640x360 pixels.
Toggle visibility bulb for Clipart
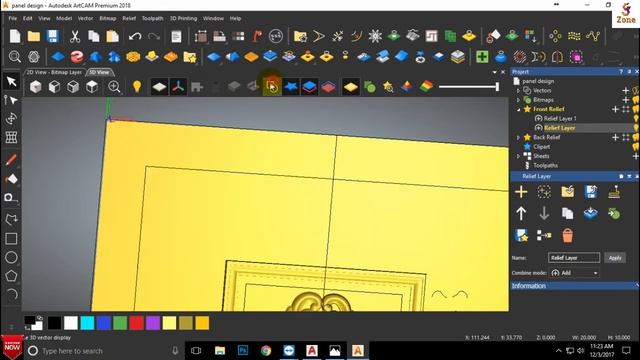click(x=636, y=147)
